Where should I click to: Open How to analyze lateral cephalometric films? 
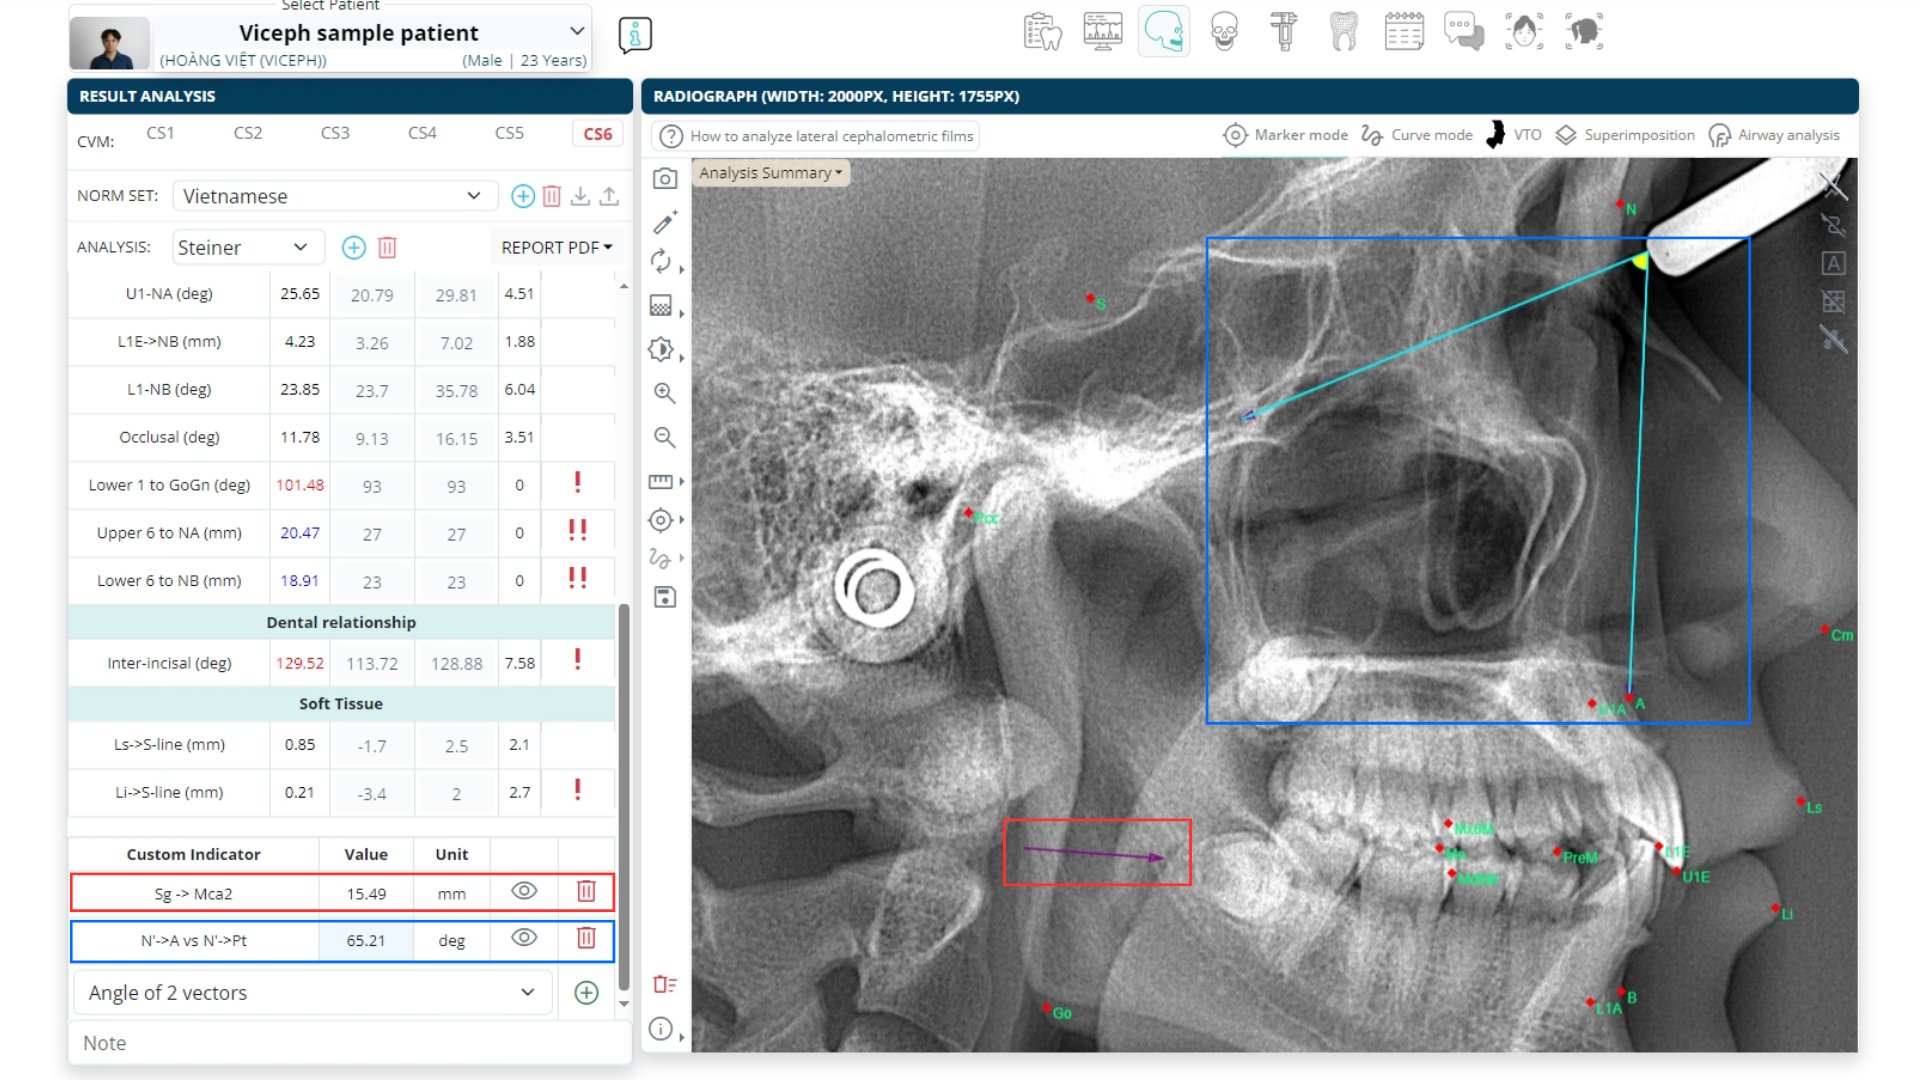click(x=816, y=136)
